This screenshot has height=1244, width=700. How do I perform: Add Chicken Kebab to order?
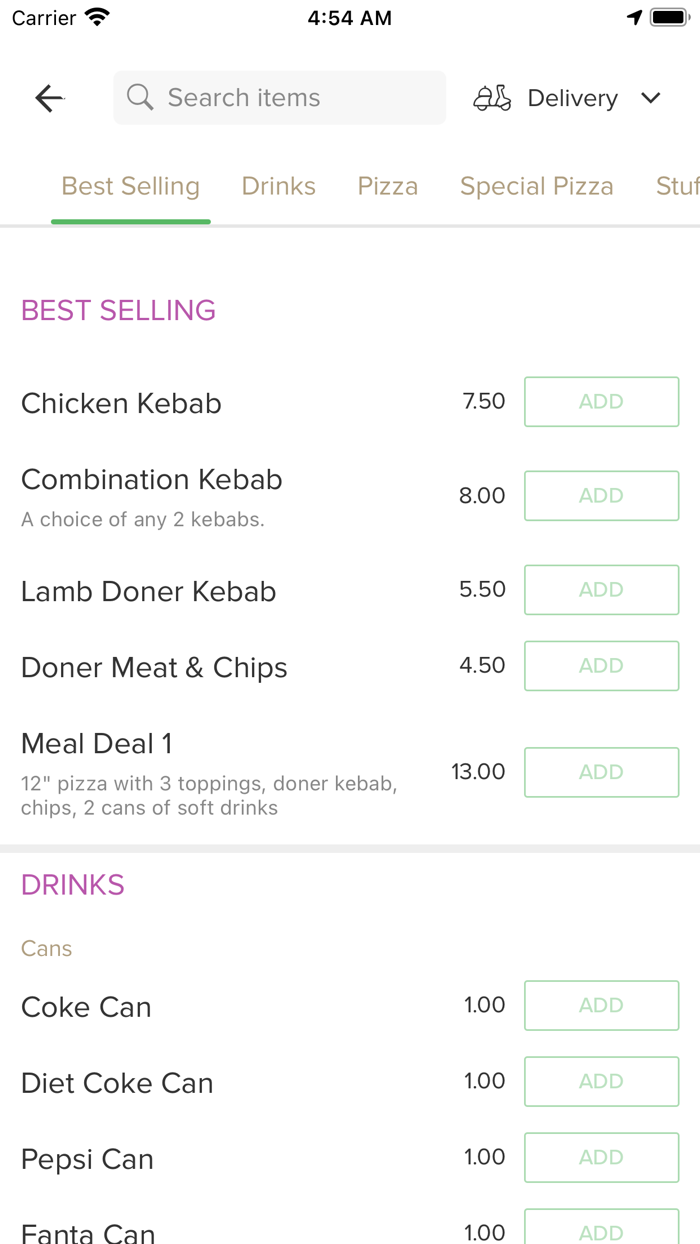point(601,402)
